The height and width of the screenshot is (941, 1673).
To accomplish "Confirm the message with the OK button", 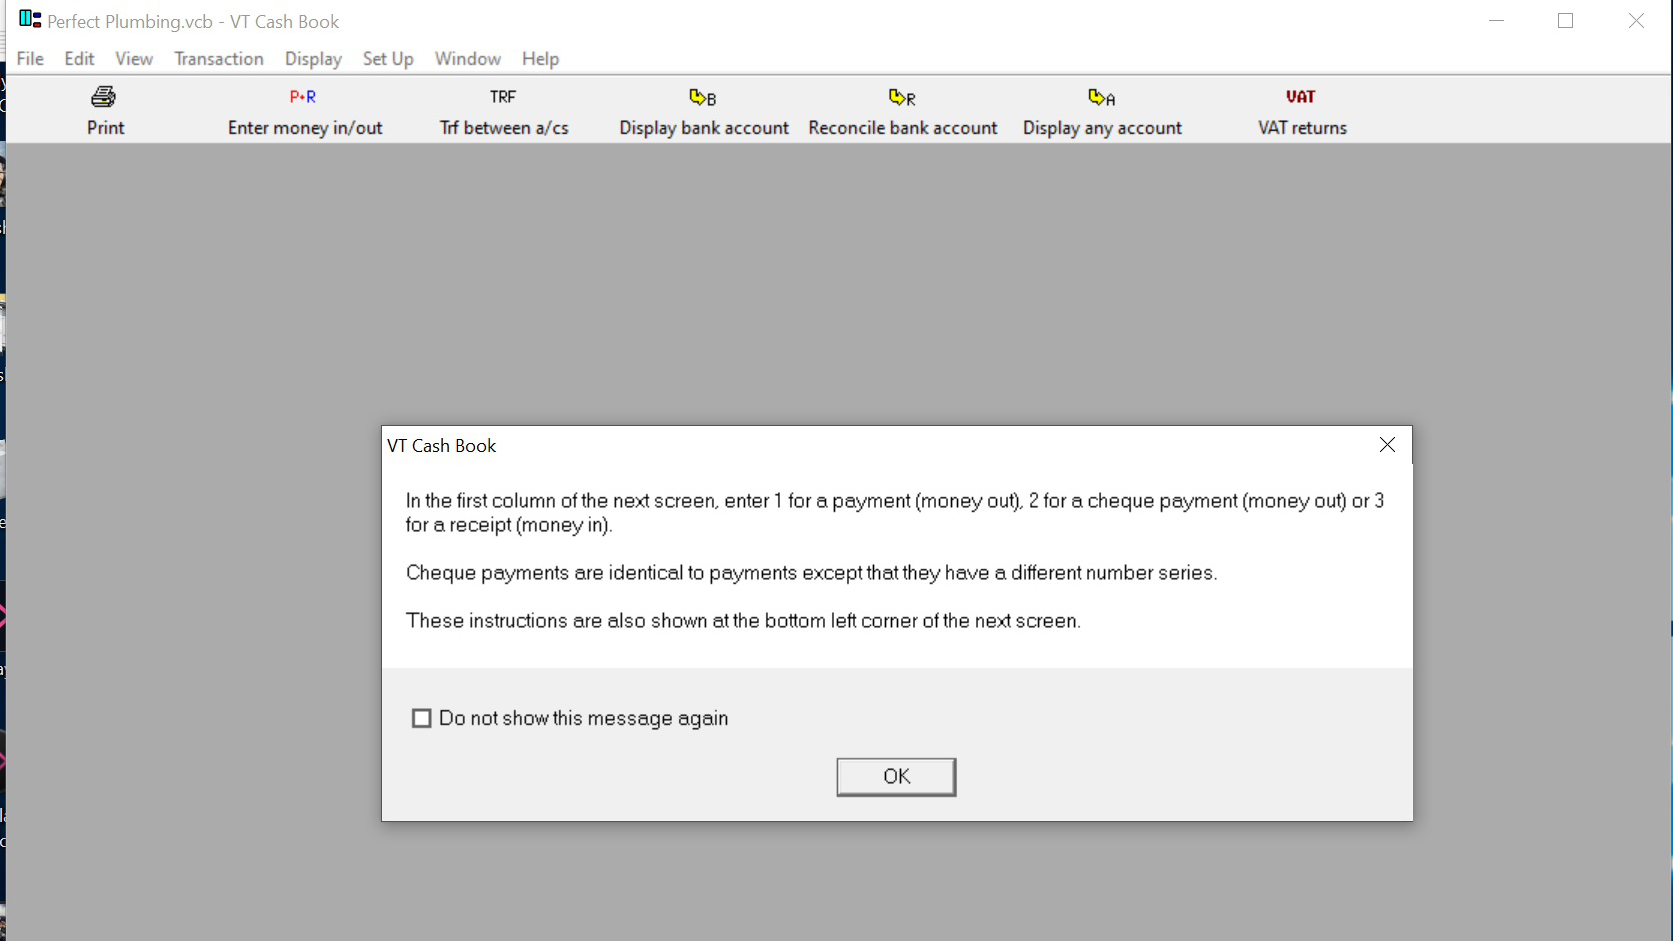I will click(896, 777).
